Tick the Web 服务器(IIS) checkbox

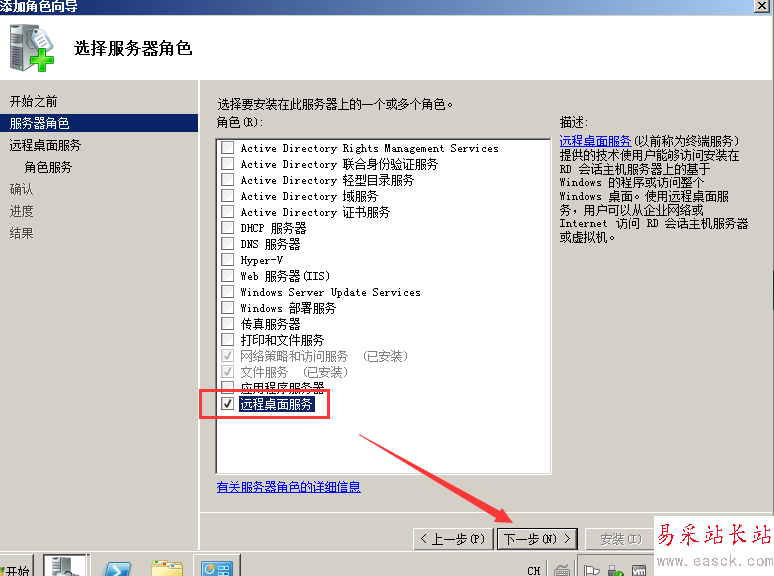point(228,275)
